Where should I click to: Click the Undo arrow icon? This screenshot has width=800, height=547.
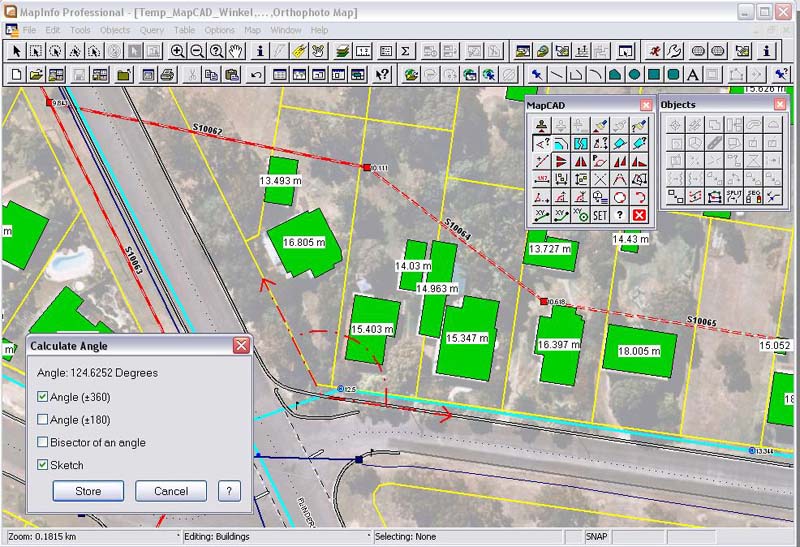[256, 75]
